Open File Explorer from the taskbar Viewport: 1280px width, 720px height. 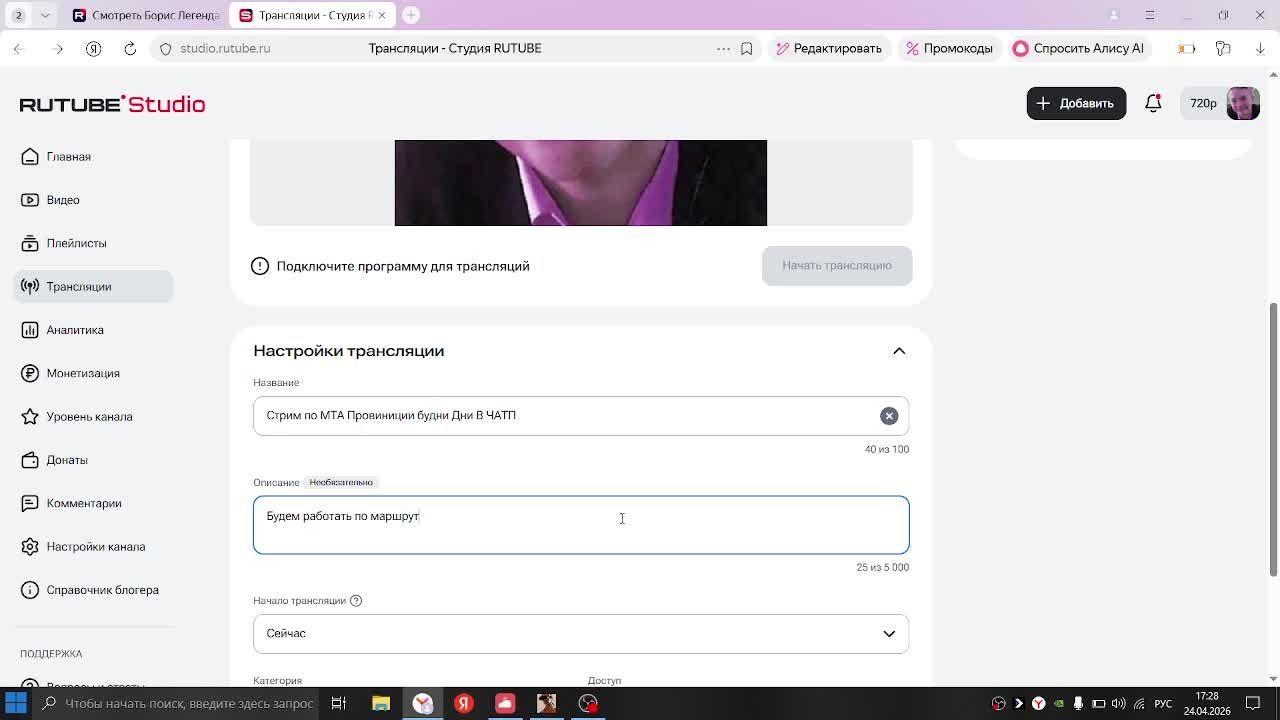pos(381,704)
